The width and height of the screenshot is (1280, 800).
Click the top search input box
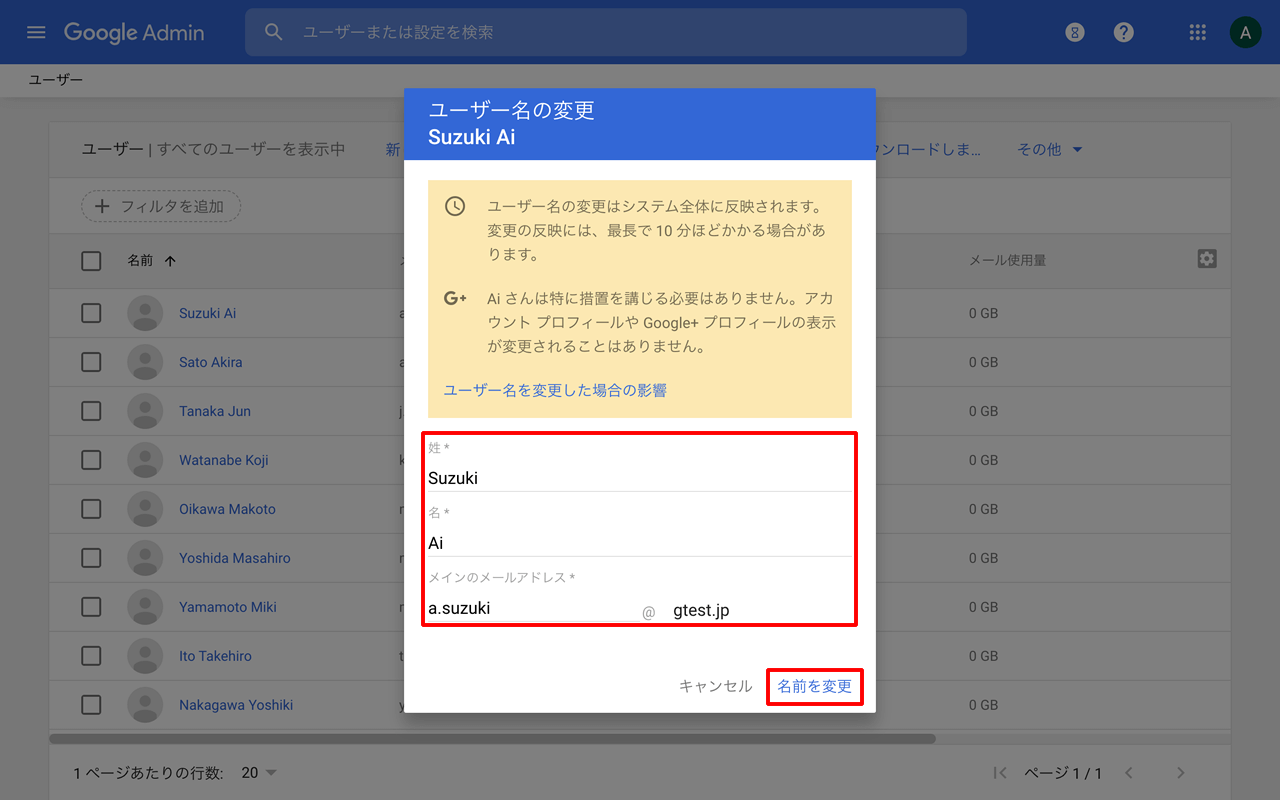coord(606,32)
